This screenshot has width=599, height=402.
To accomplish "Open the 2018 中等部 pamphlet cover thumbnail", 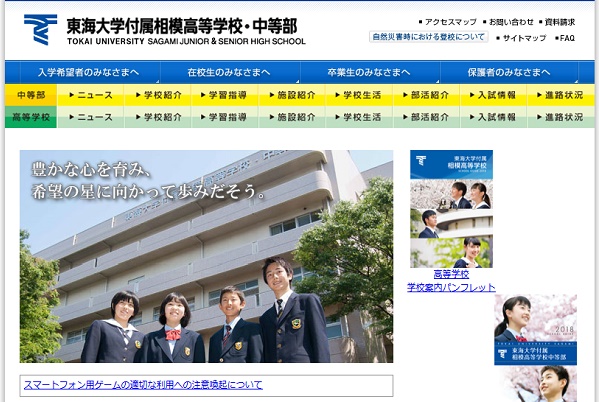I will click(x=536, y=348).
